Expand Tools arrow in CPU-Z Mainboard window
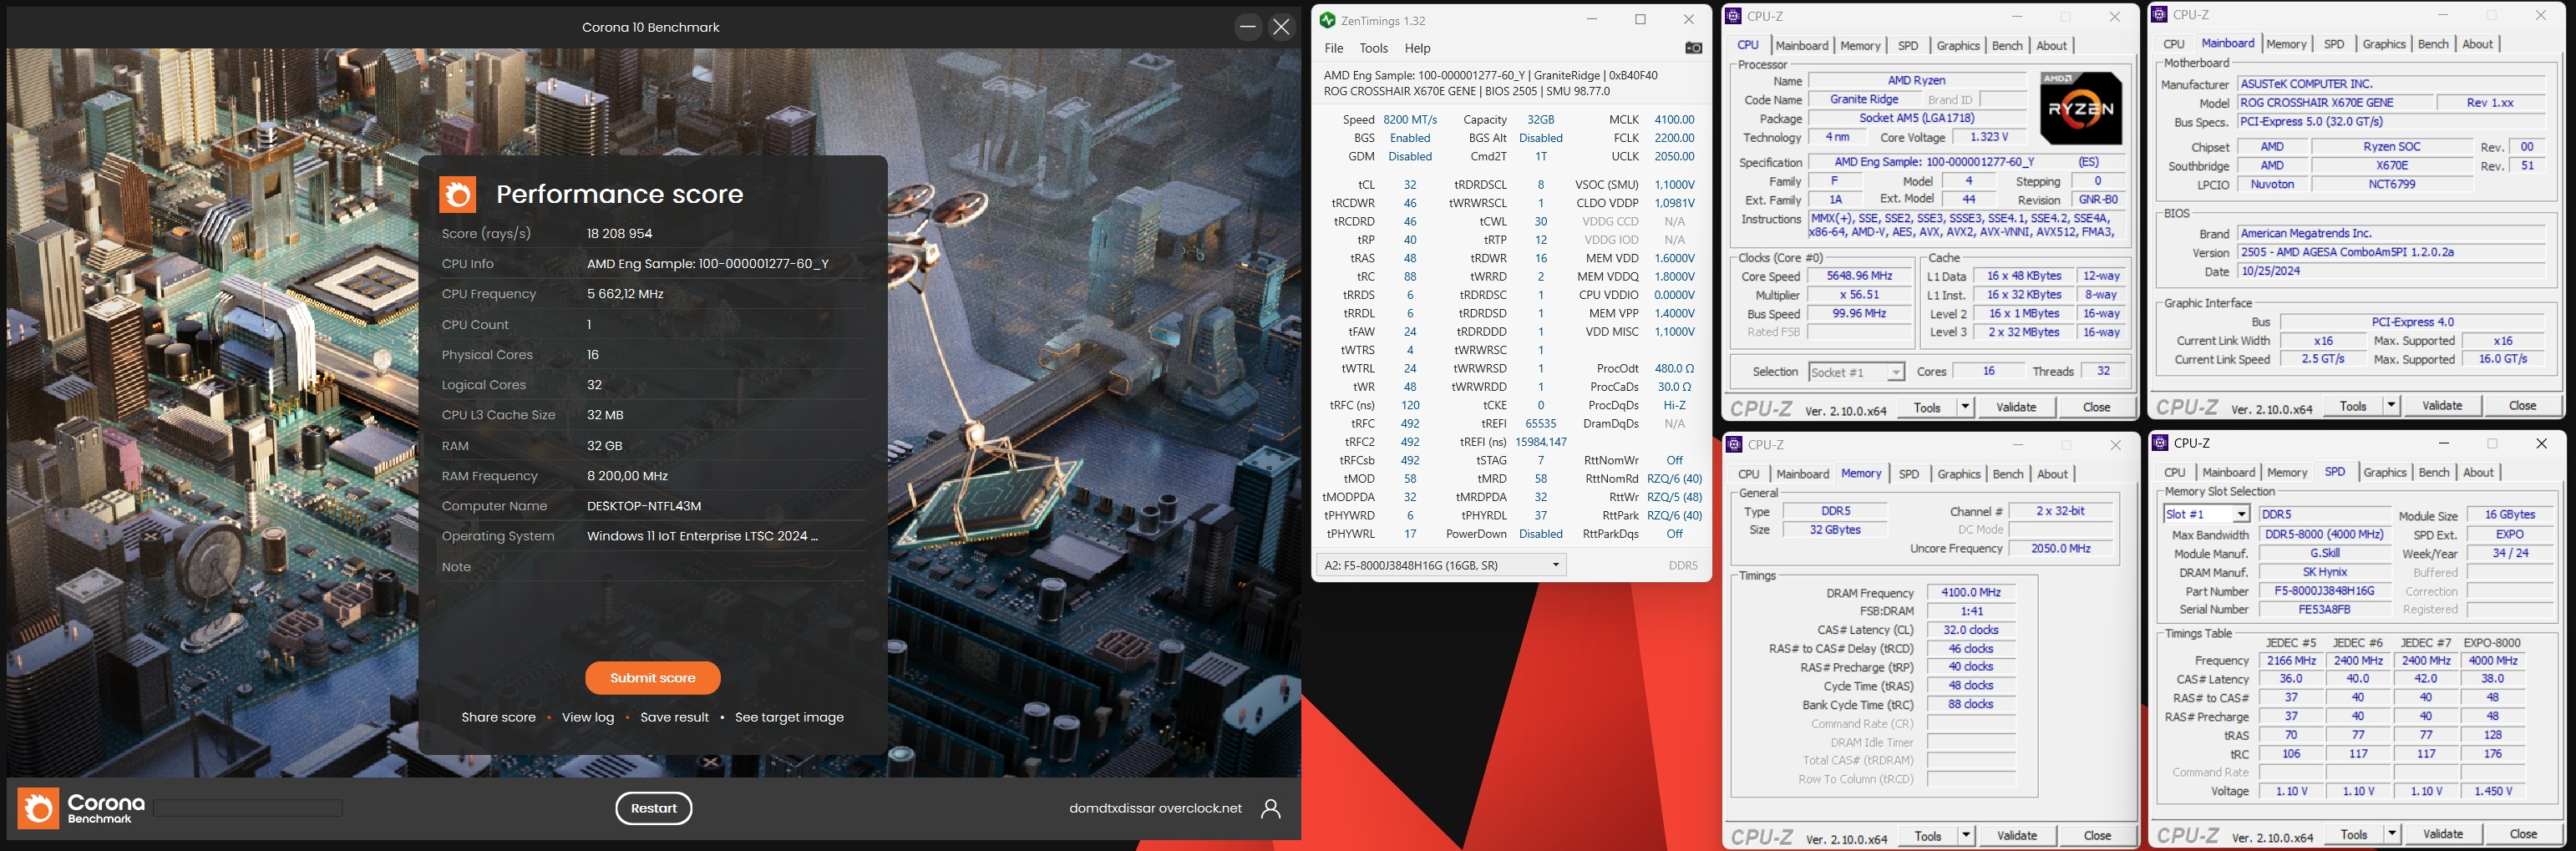The image size is (2576, 851). [2391, 405]
